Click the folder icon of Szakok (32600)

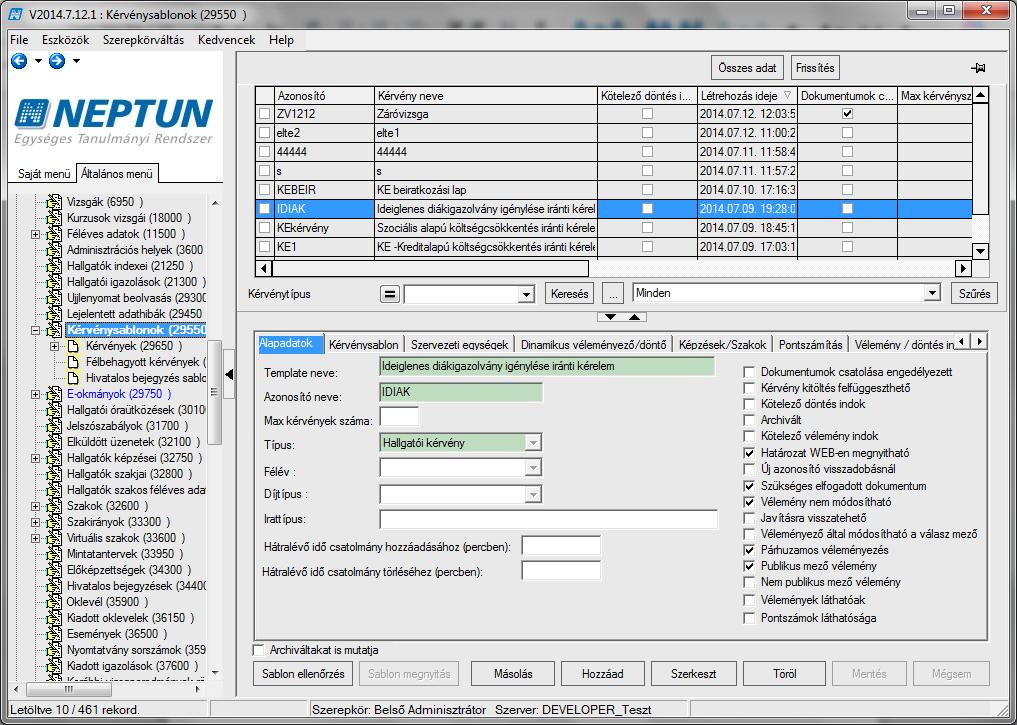tap(54, 506)
